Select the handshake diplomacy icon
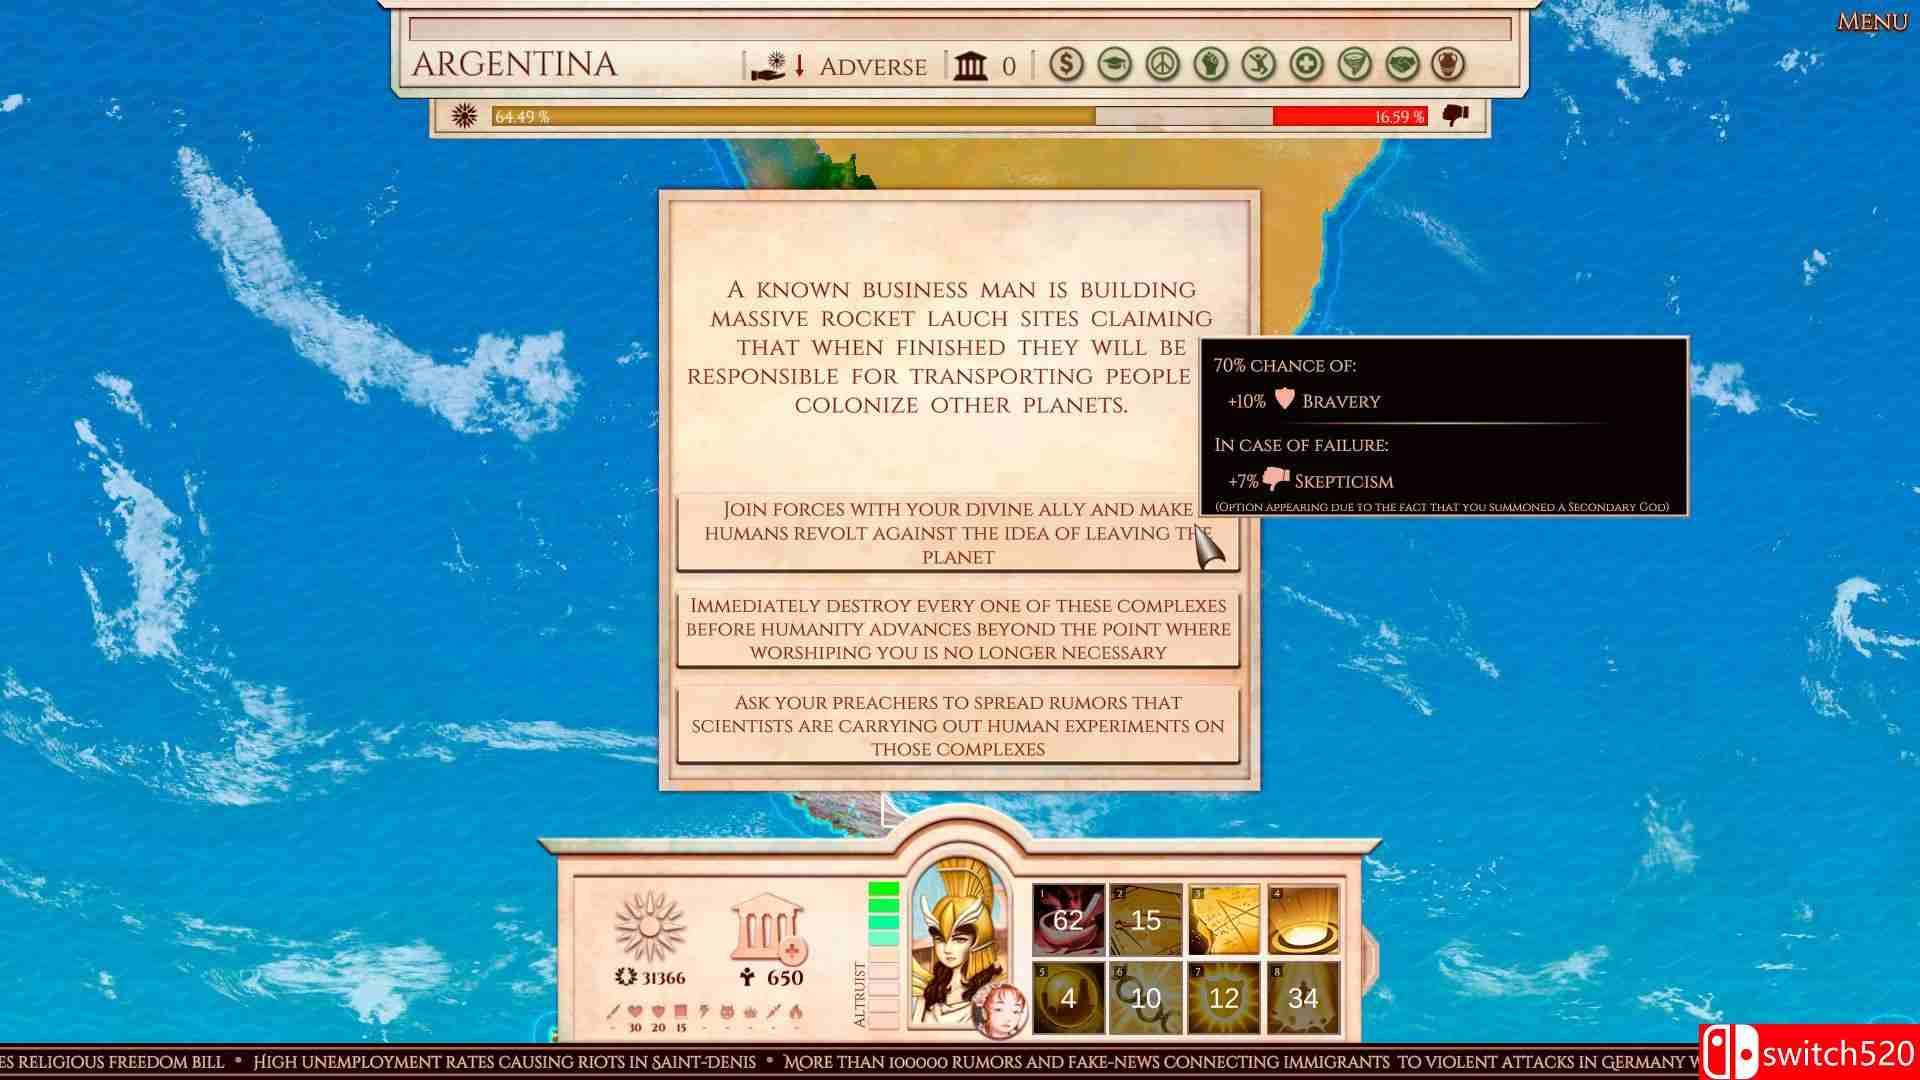 pyautogui.click(x=1402, y=65)
